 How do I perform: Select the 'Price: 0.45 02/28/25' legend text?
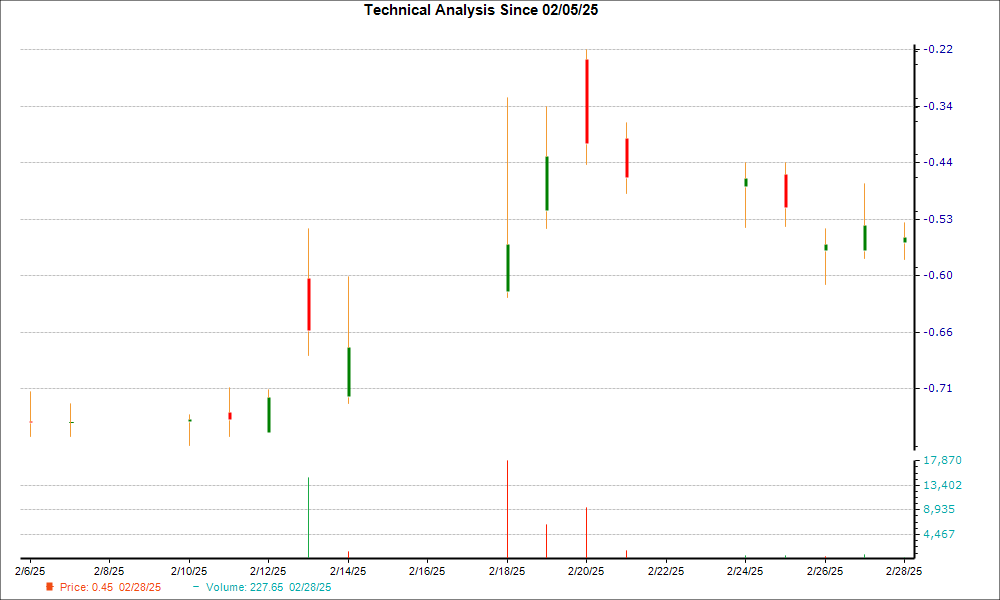(110, 587)
